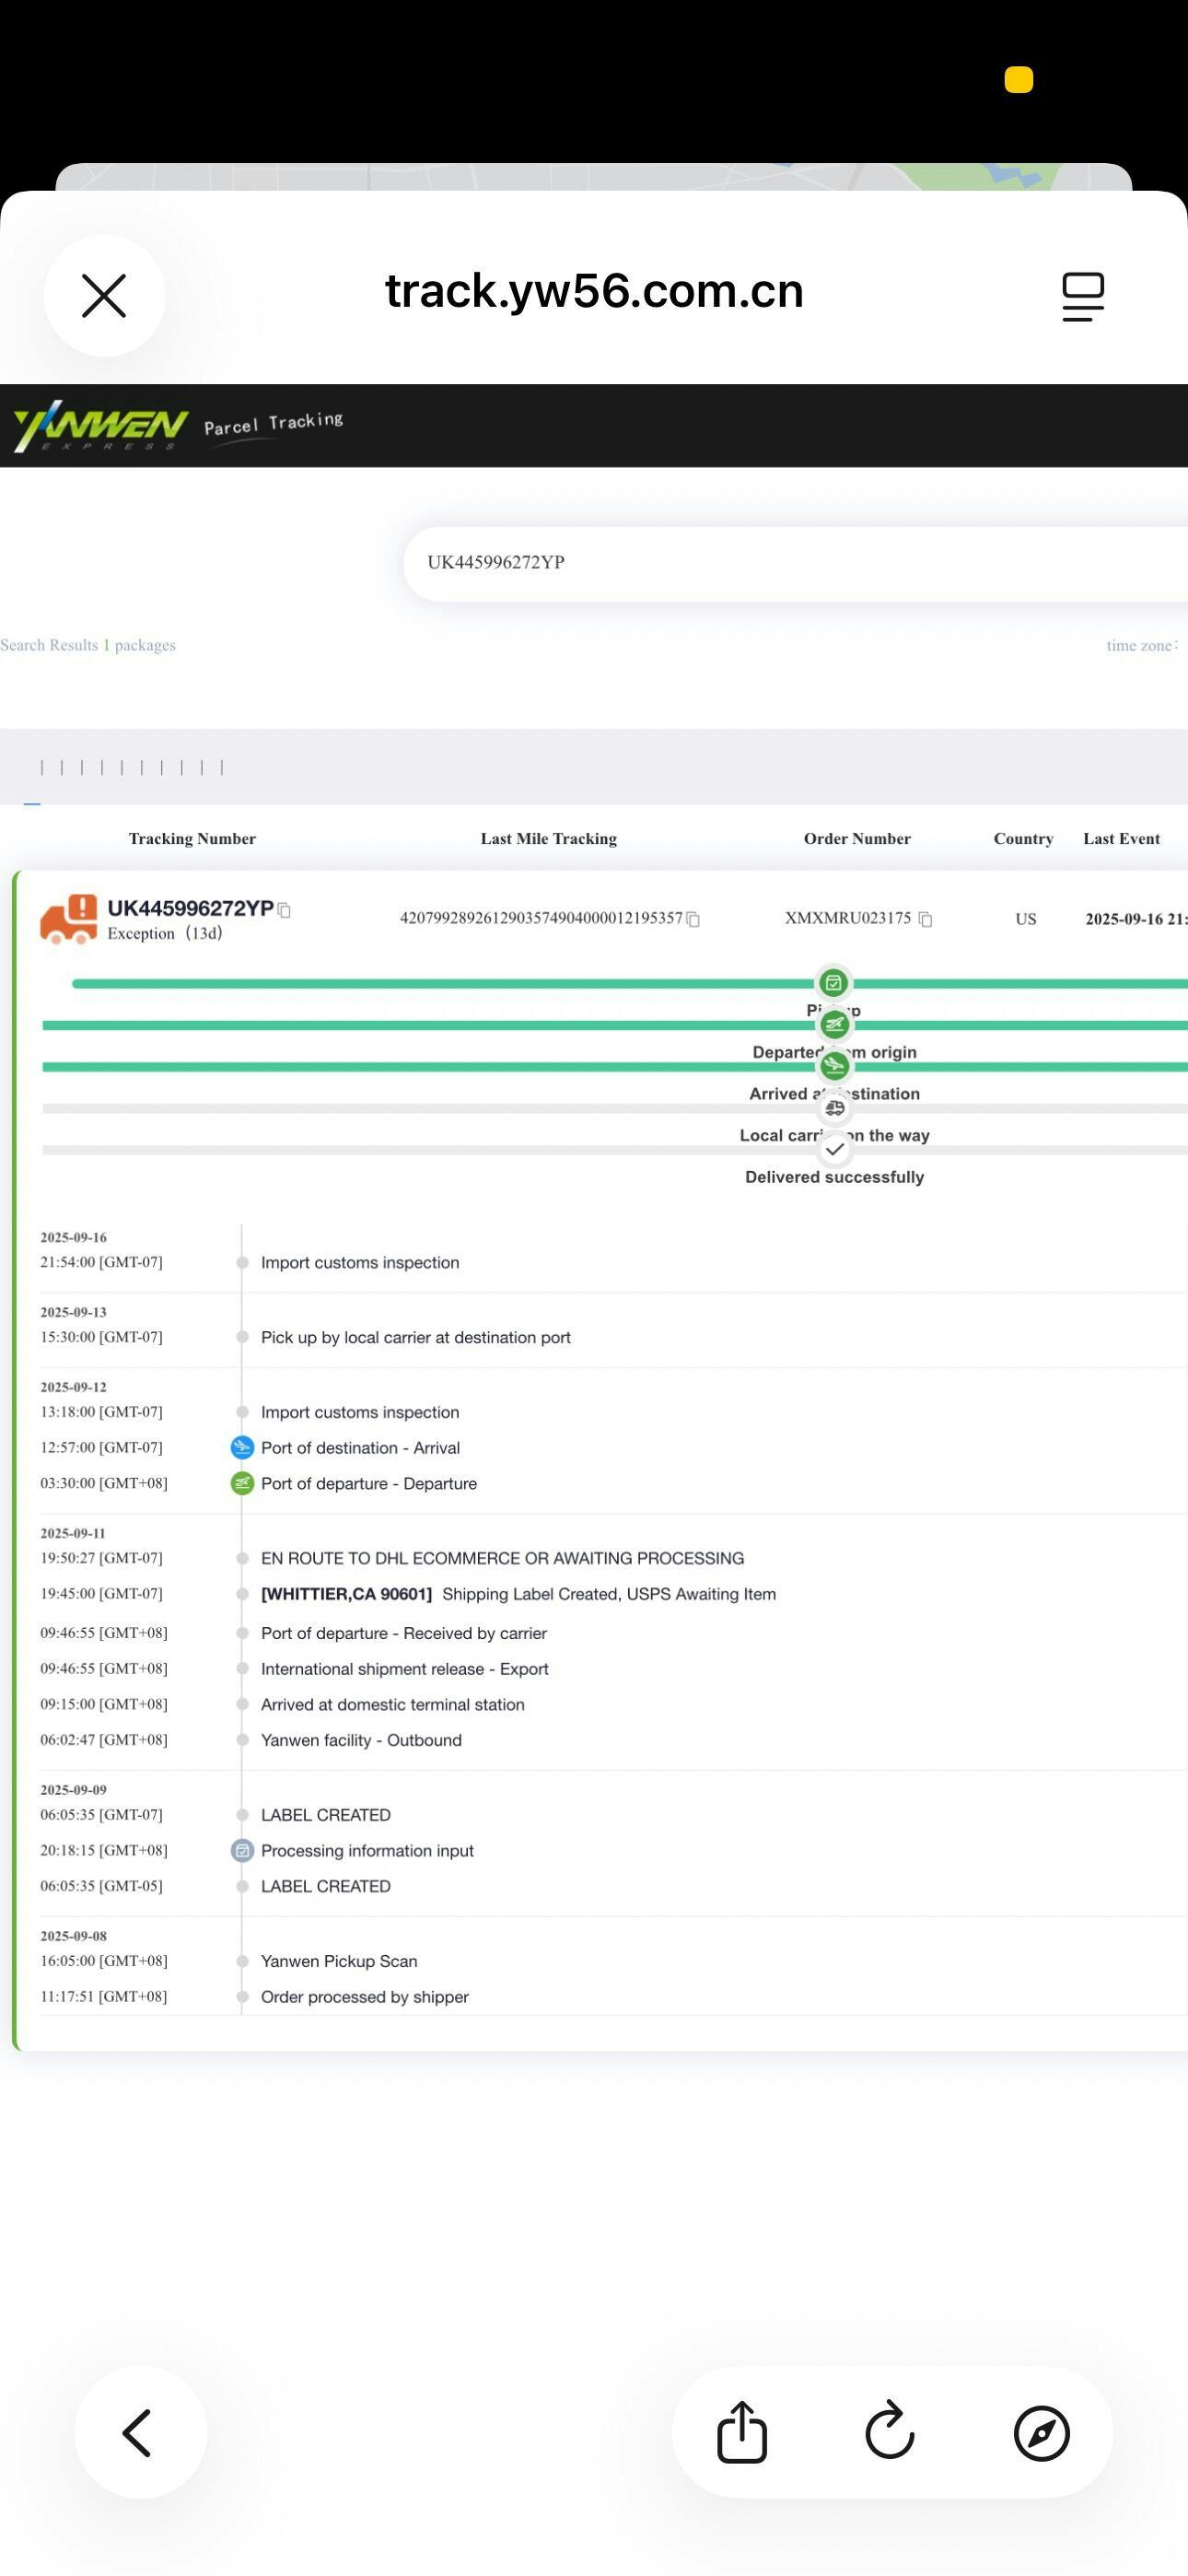Tap the Port of departure Departure marker
Image resolution: width=1188 pixels, height=2576 pixels.
242,1483
